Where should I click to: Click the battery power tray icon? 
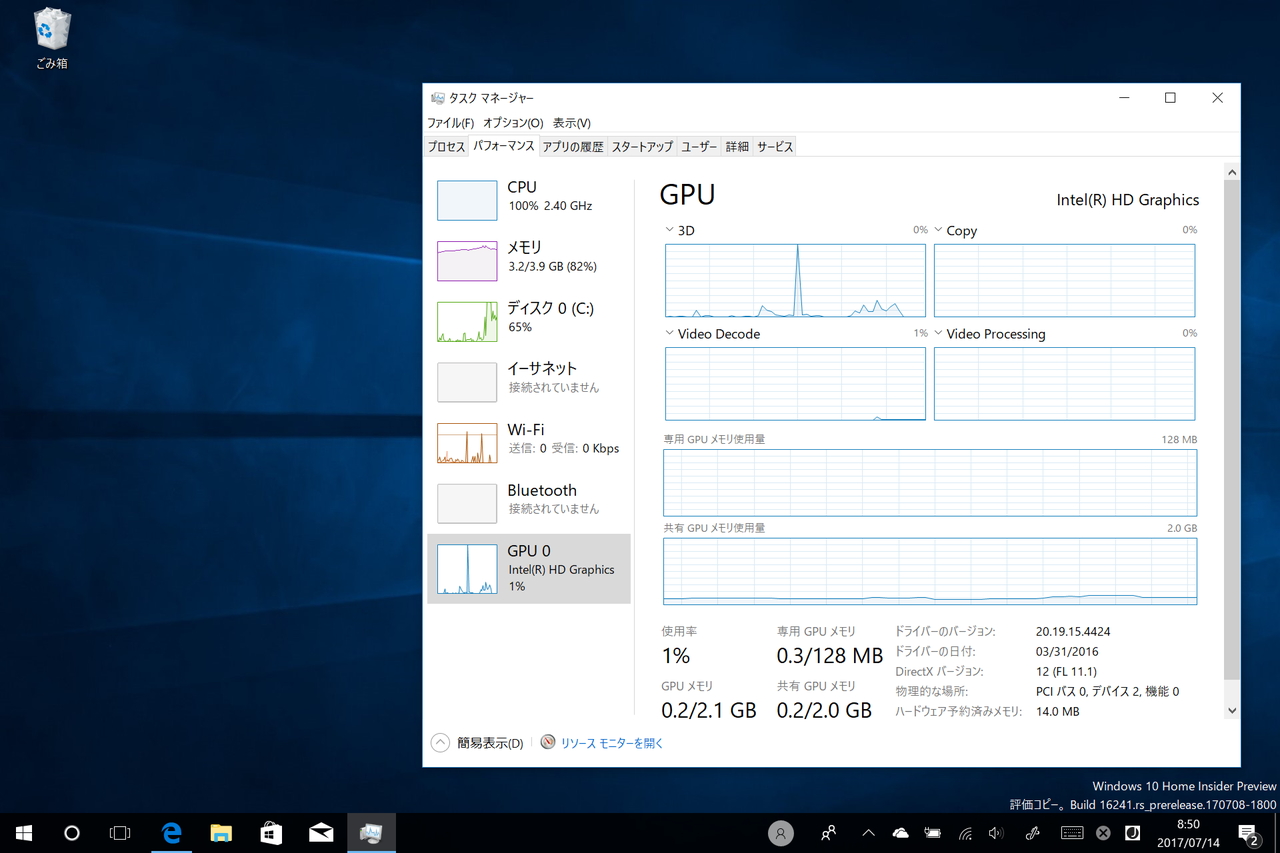933,833
